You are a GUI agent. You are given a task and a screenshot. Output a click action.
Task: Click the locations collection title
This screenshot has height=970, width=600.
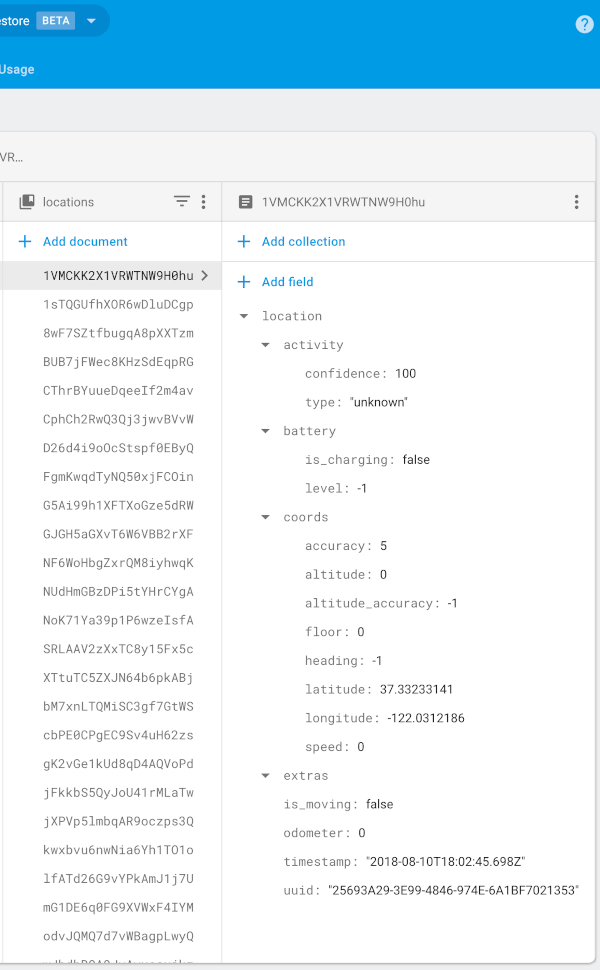pyautogui.click(x=68, y=202)
